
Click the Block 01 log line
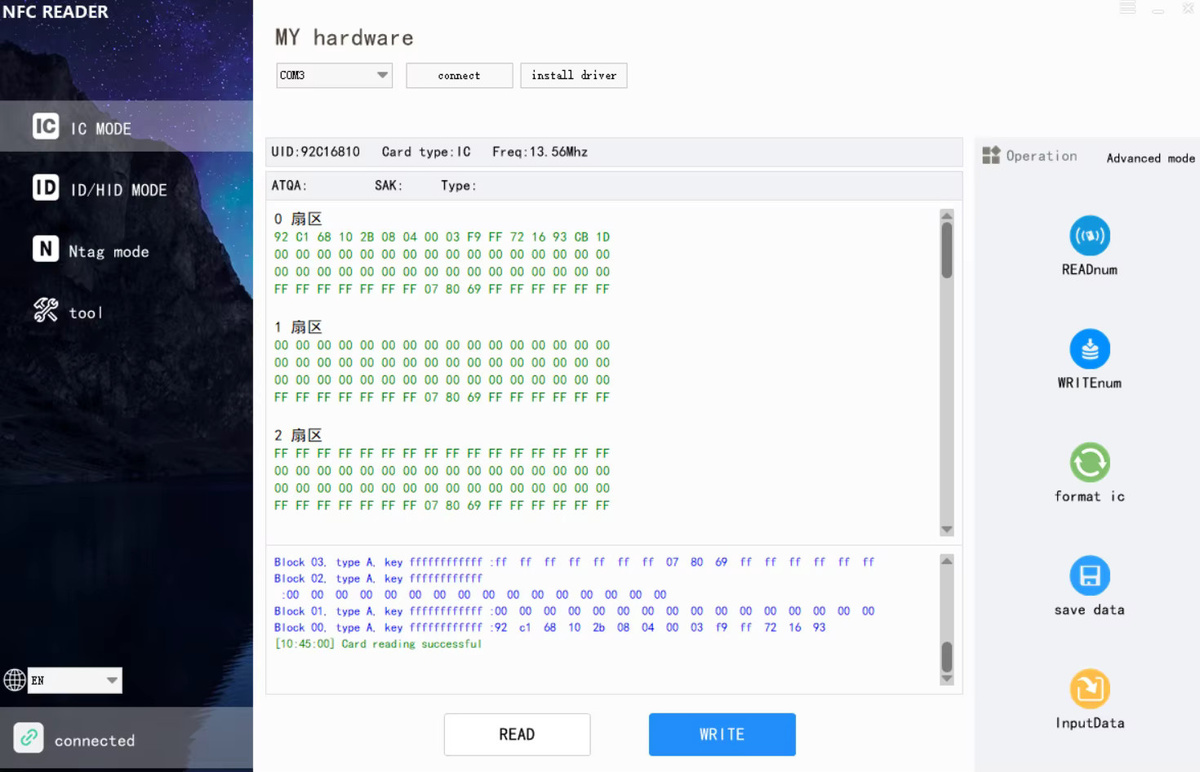click(x=575, y=611)
